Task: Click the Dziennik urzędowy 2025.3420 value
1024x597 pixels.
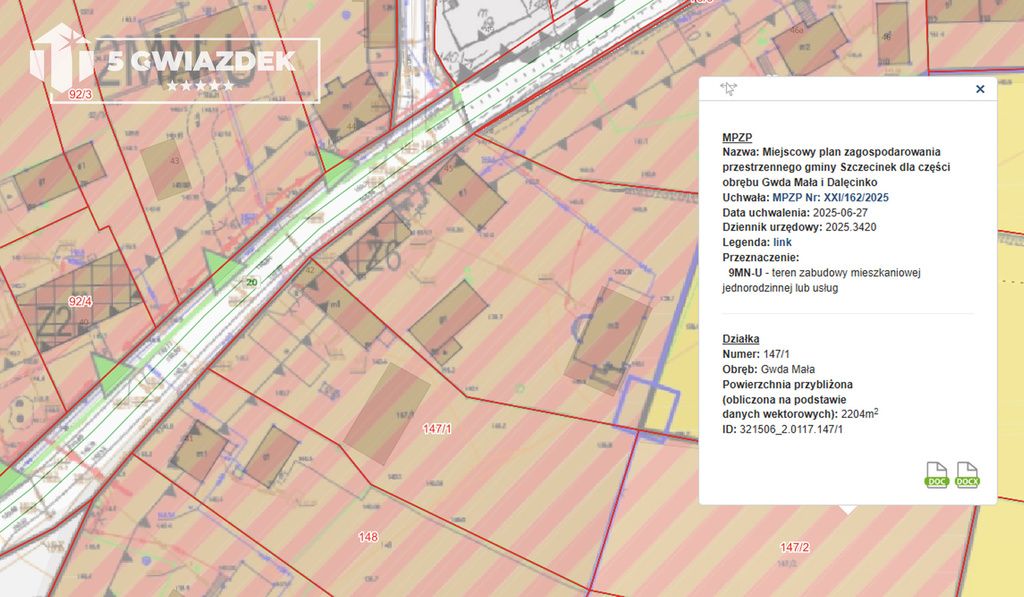Action: [850, 227]
